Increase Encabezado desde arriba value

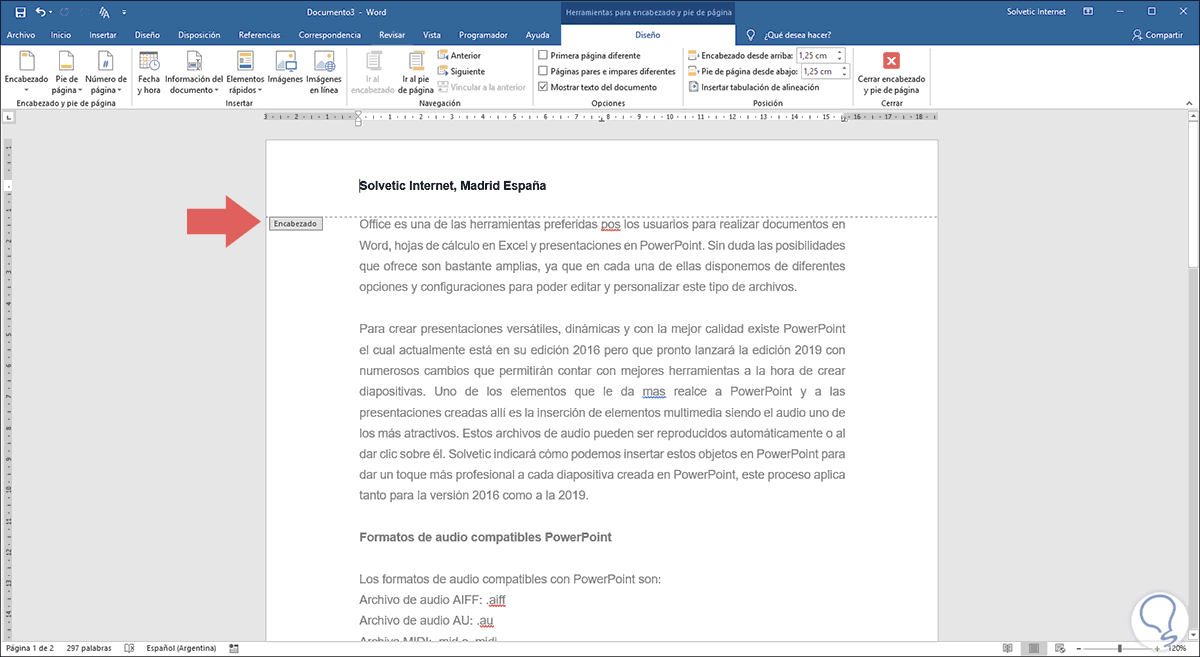841,53
